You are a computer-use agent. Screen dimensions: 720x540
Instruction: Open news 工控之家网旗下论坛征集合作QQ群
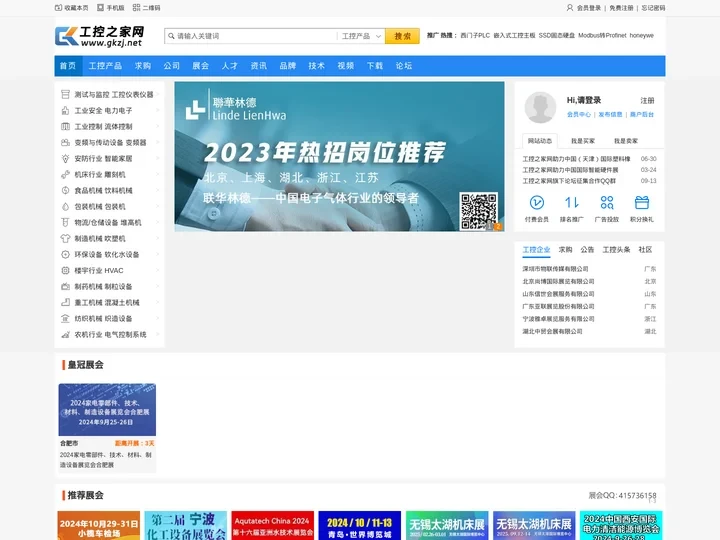click(x=569, y=181)
